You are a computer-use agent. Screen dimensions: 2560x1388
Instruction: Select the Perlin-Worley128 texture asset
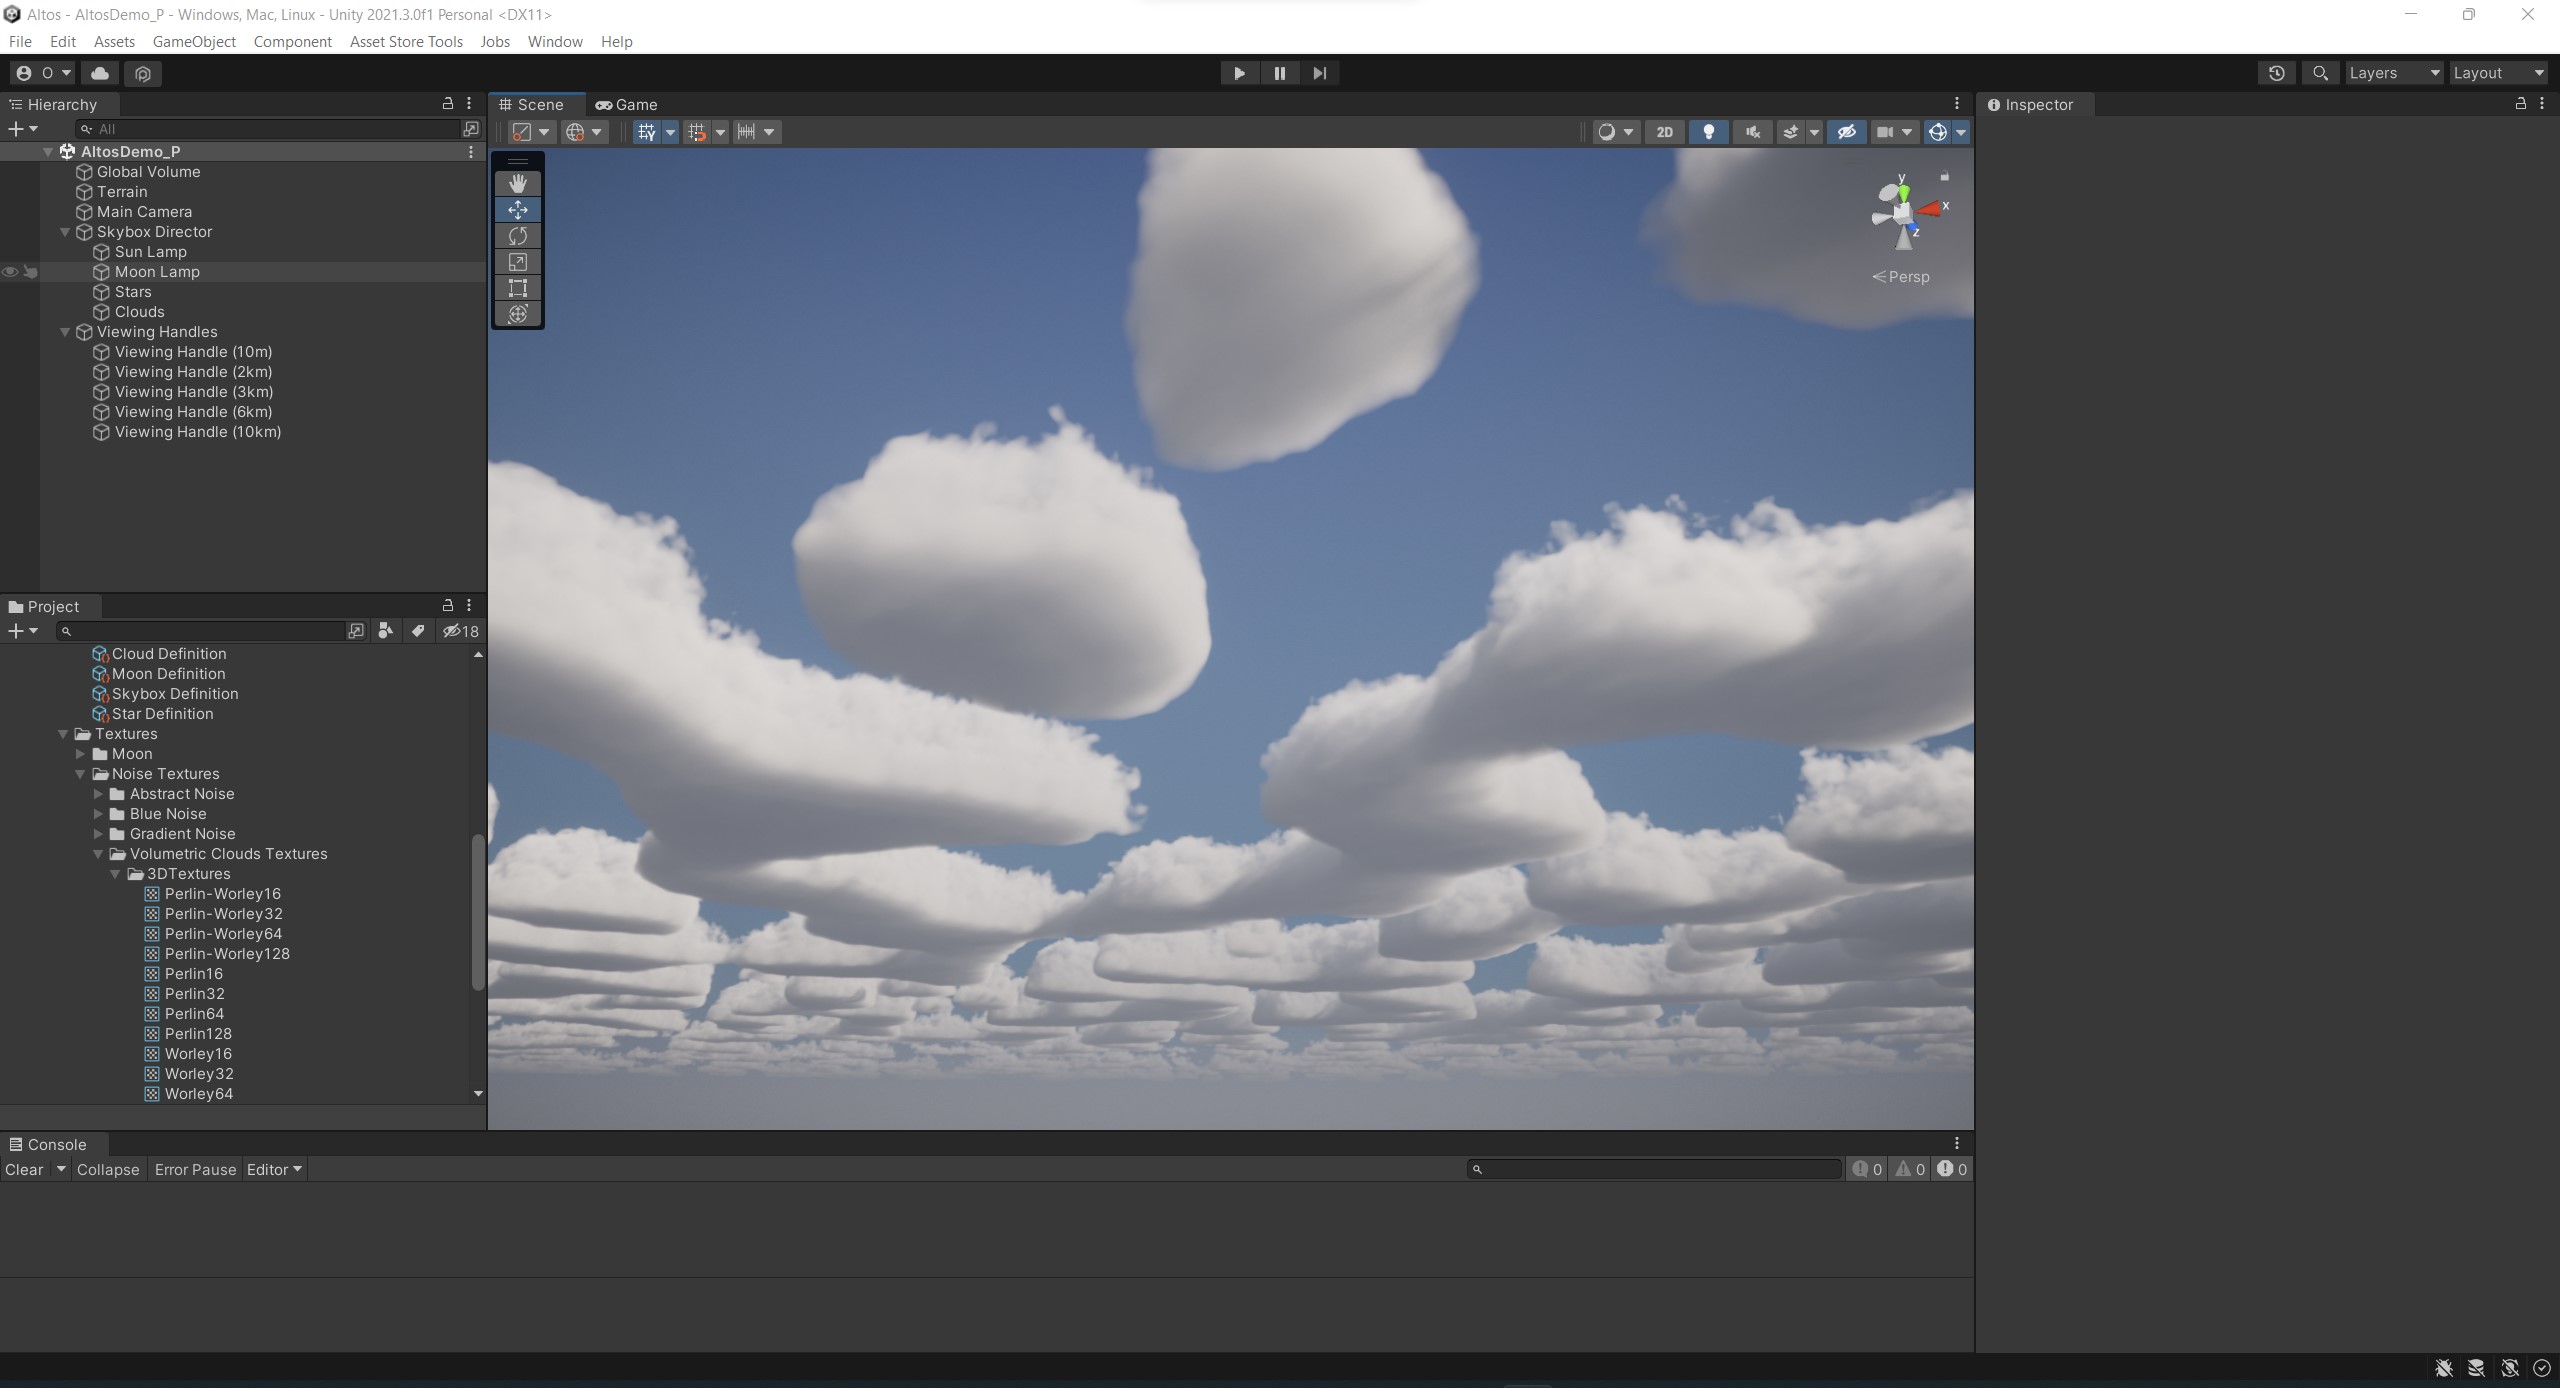[228, 953]
